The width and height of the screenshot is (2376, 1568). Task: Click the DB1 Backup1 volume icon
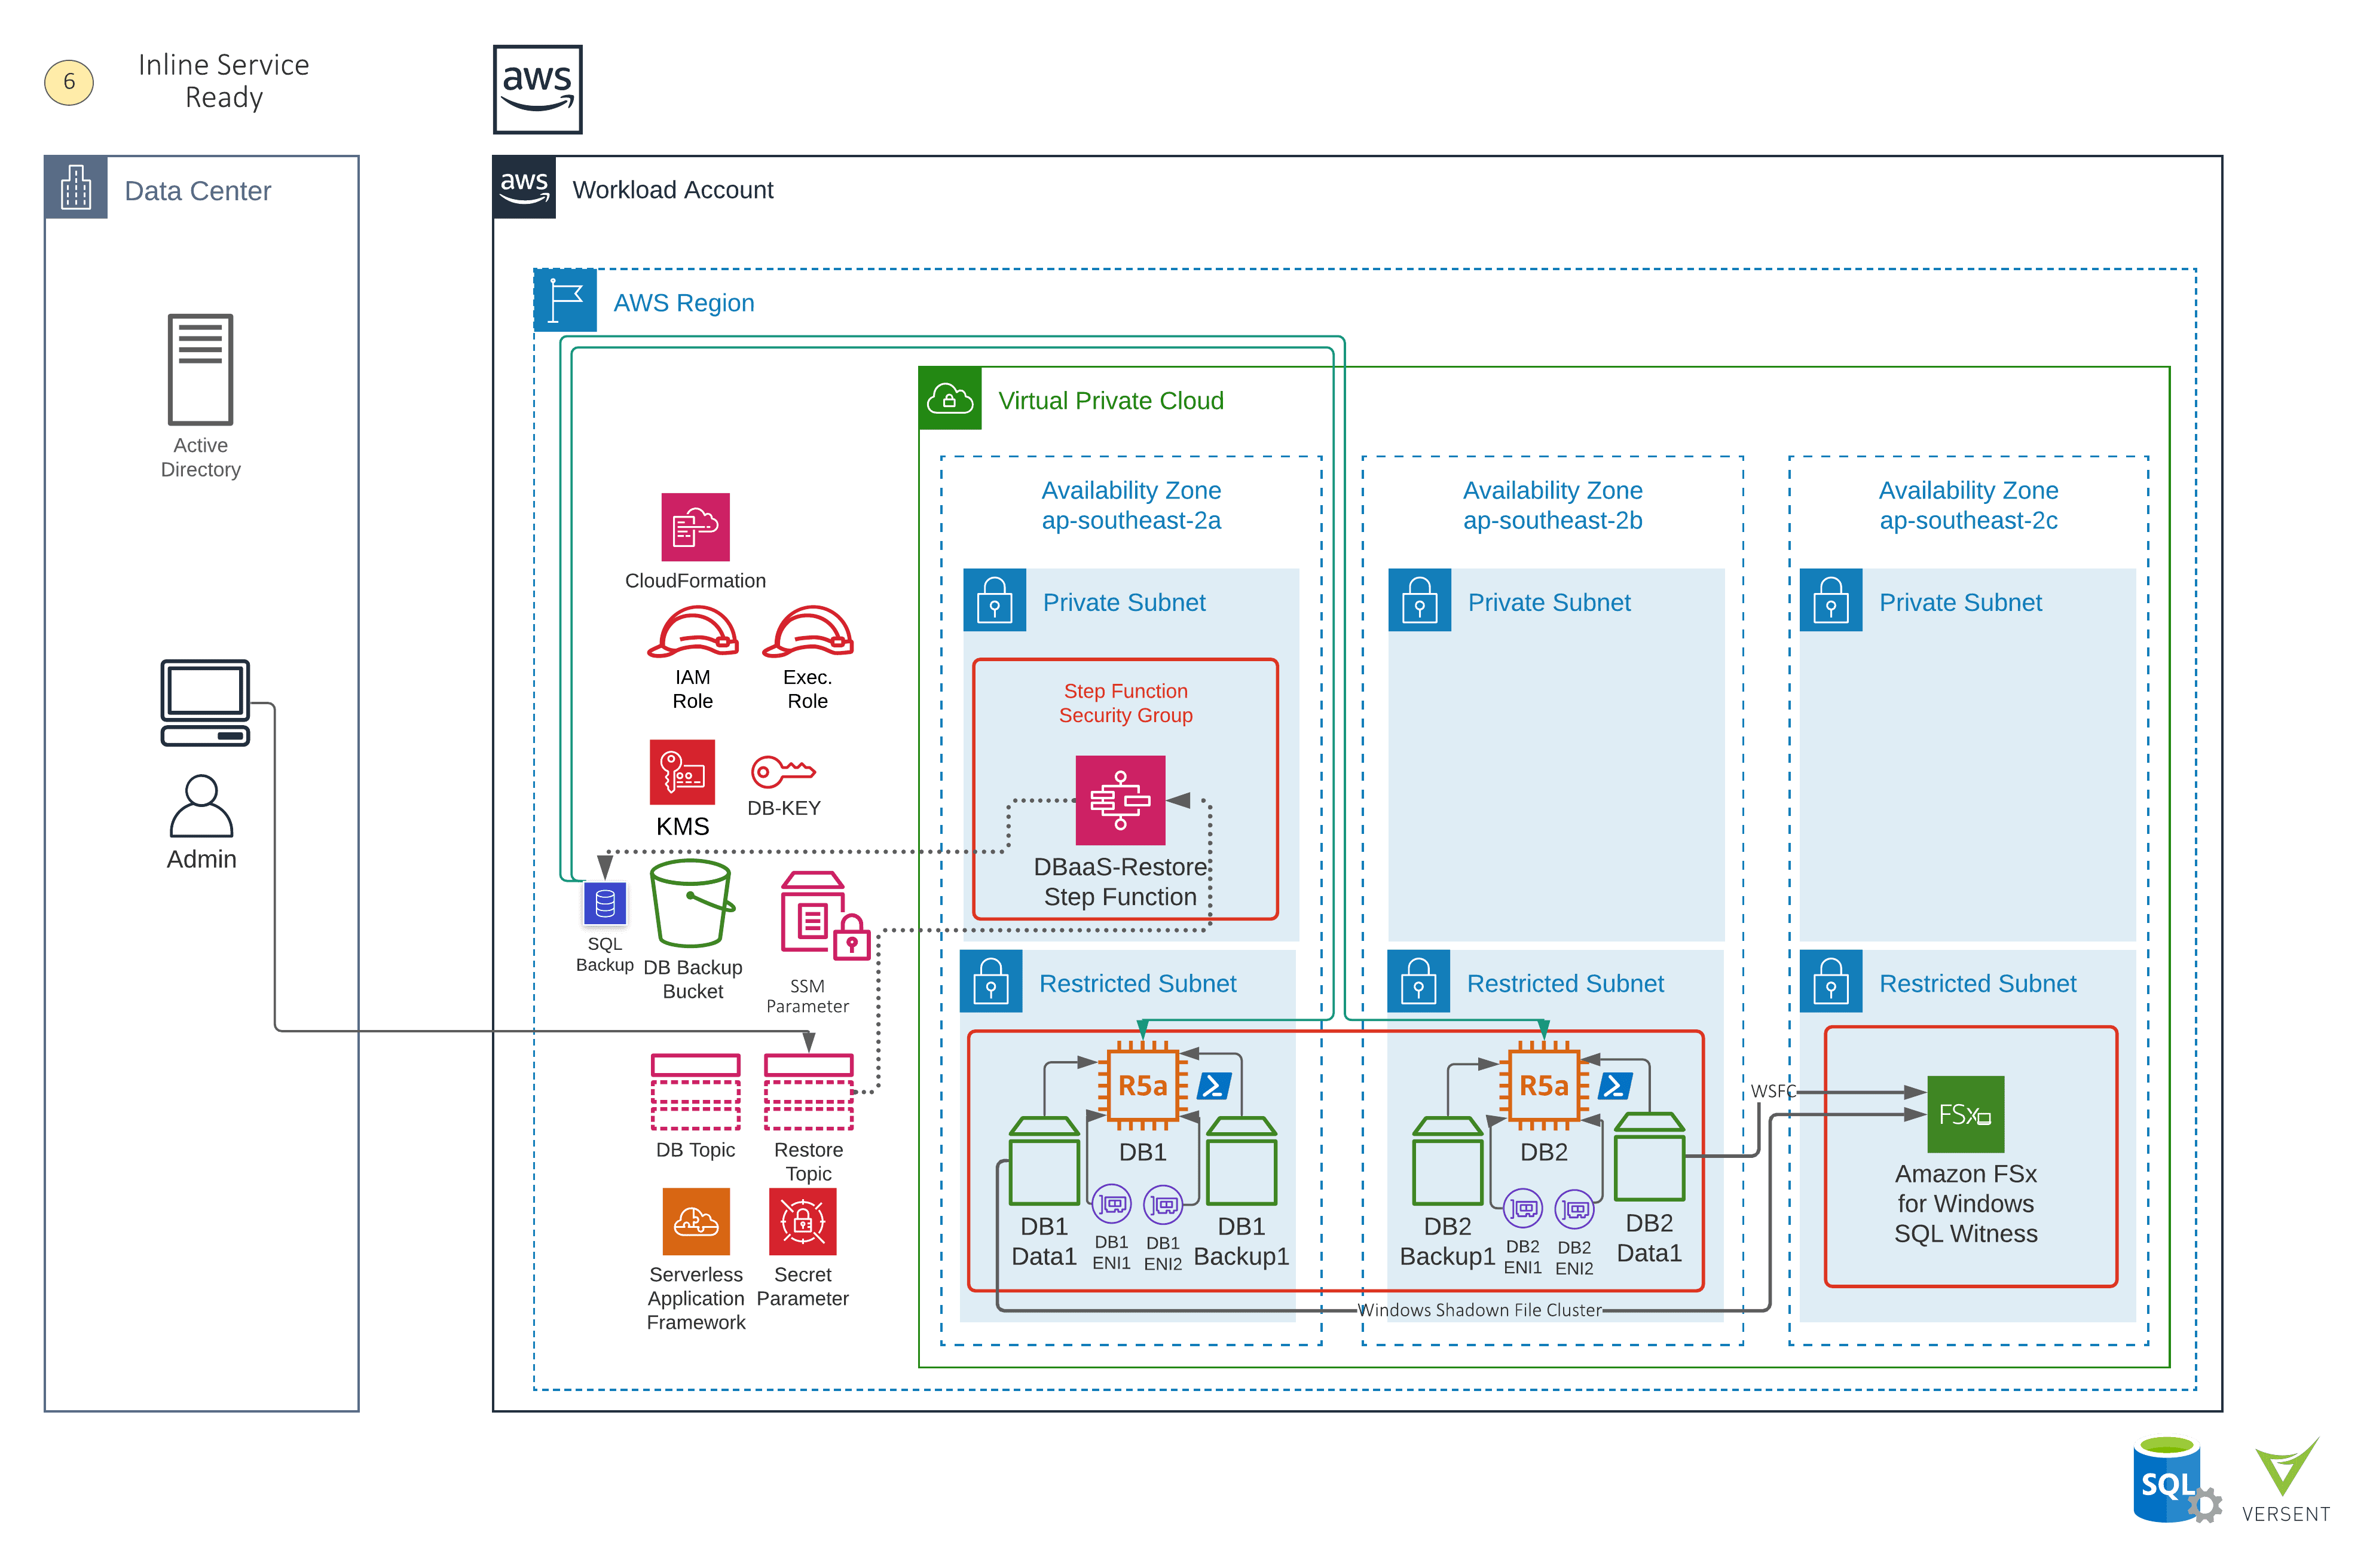pos(1241,1161)
